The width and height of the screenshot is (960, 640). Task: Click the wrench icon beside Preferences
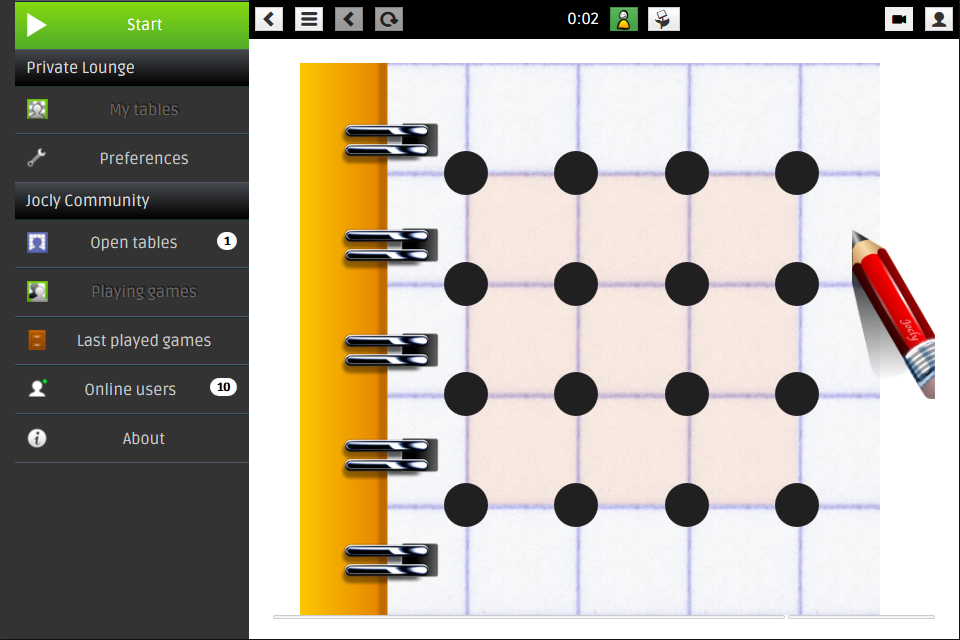coord(37,158)
